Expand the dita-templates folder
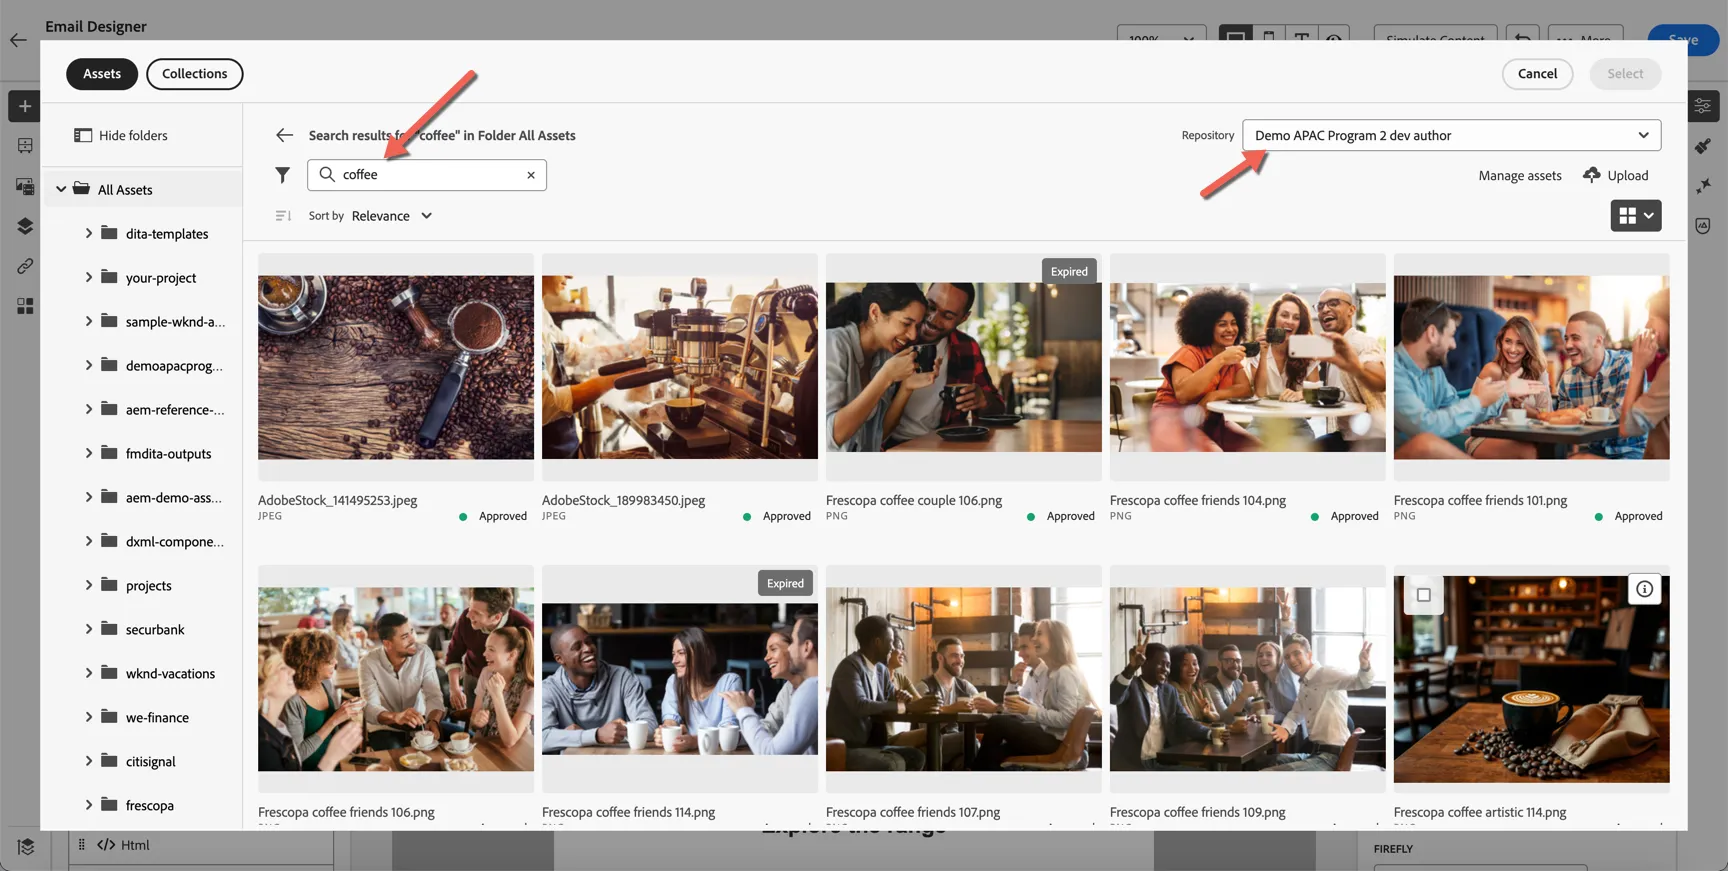The height and width of the screenshot is (871, 1728). (x=88, y=233)
